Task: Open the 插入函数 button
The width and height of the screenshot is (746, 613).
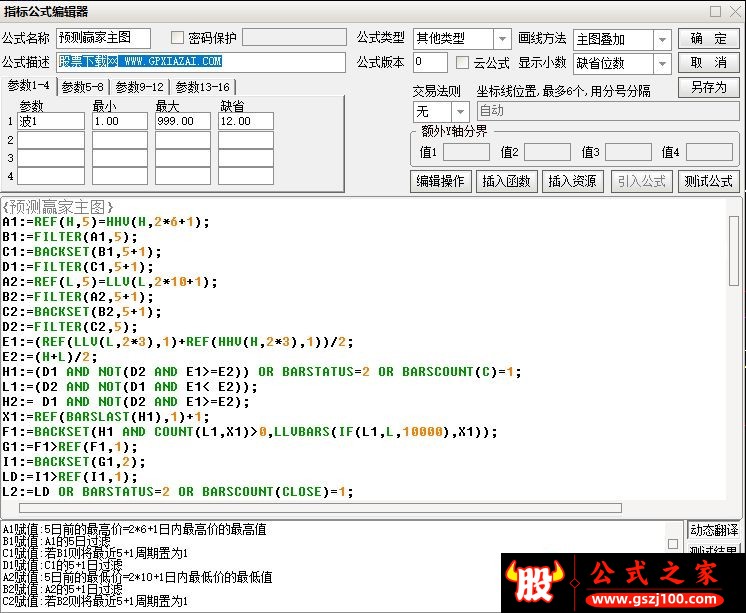Action: (x=506, y=181)
